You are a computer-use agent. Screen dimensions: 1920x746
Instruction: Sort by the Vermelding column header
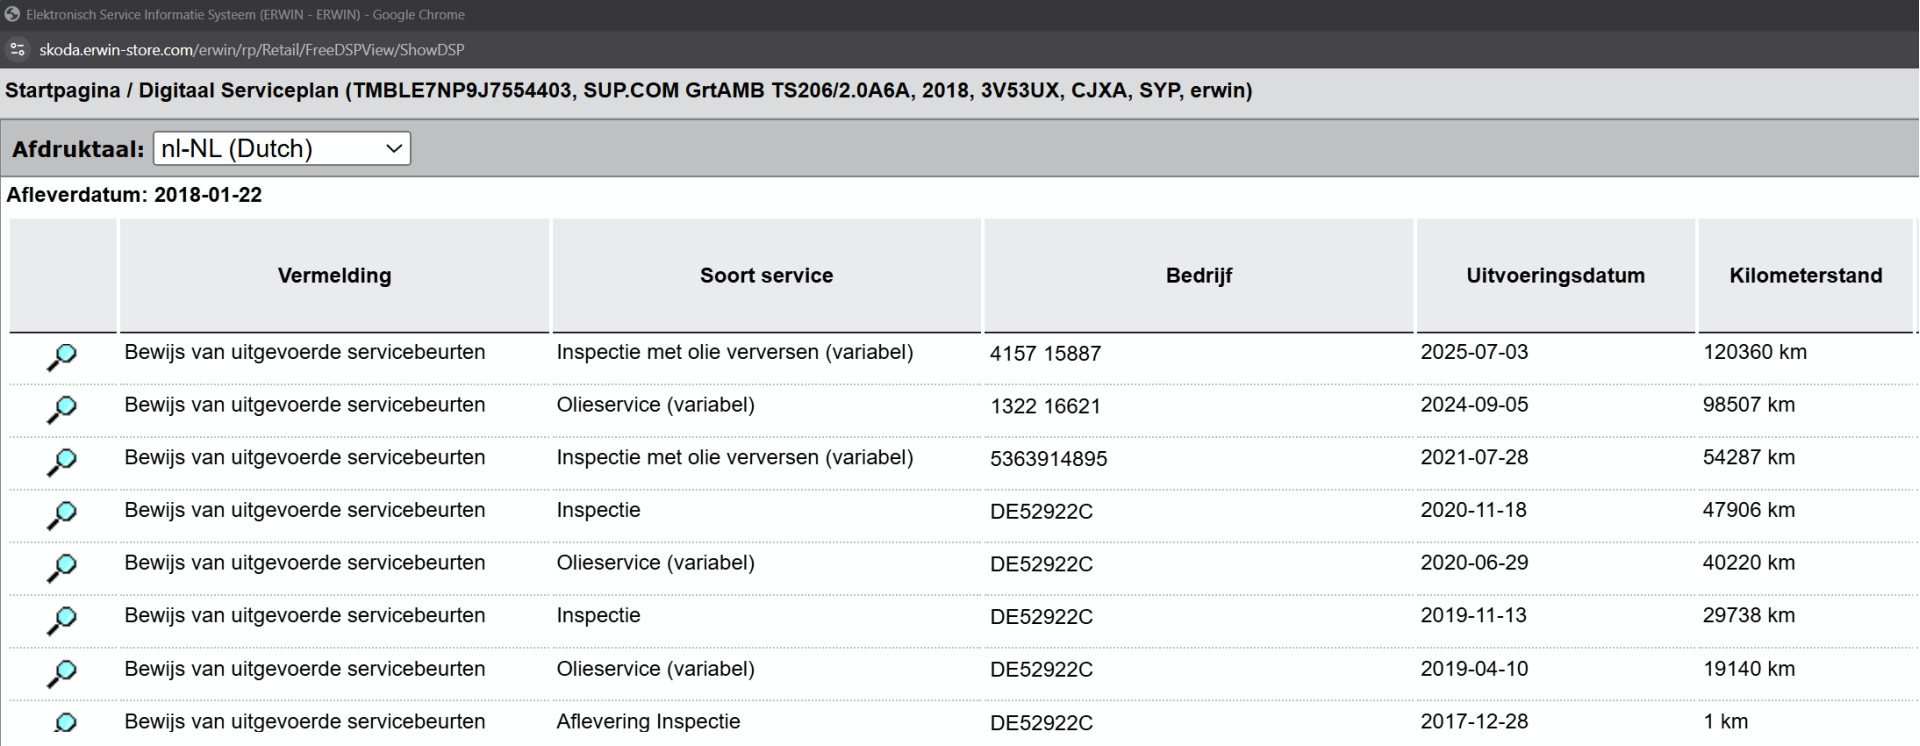tap(334, 276)
